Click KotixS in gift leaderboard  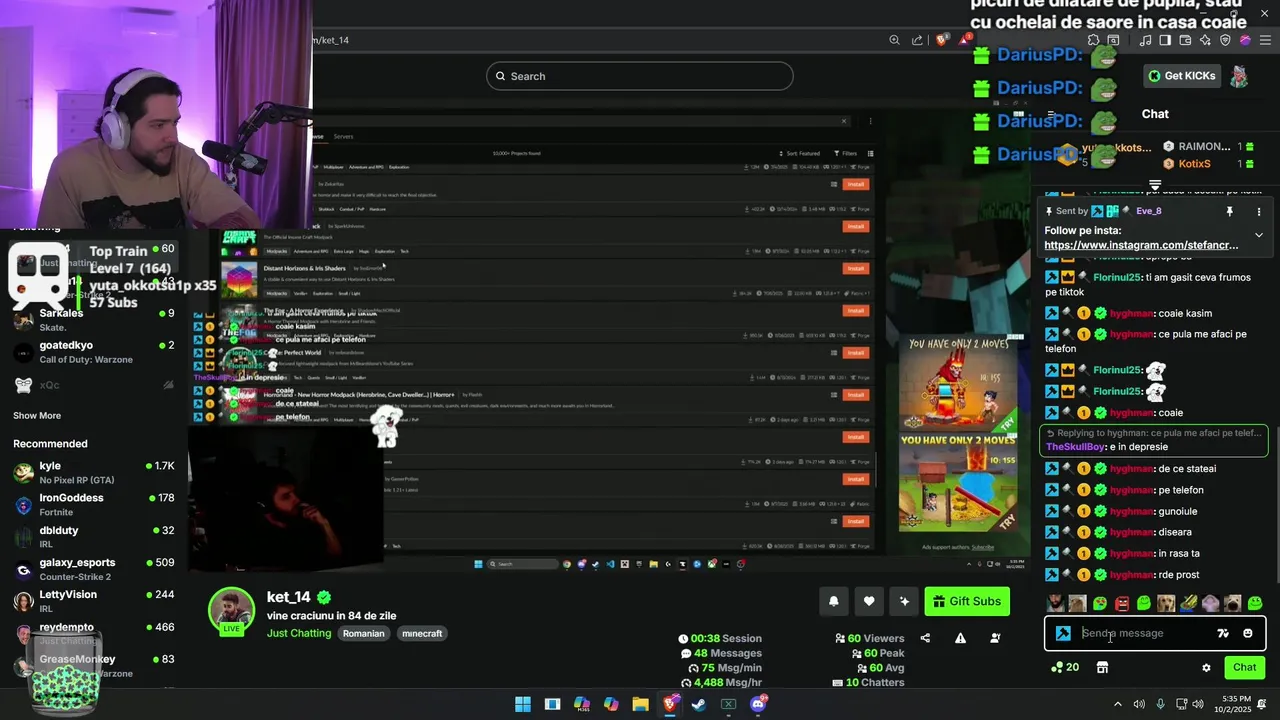click(1194, 164)
